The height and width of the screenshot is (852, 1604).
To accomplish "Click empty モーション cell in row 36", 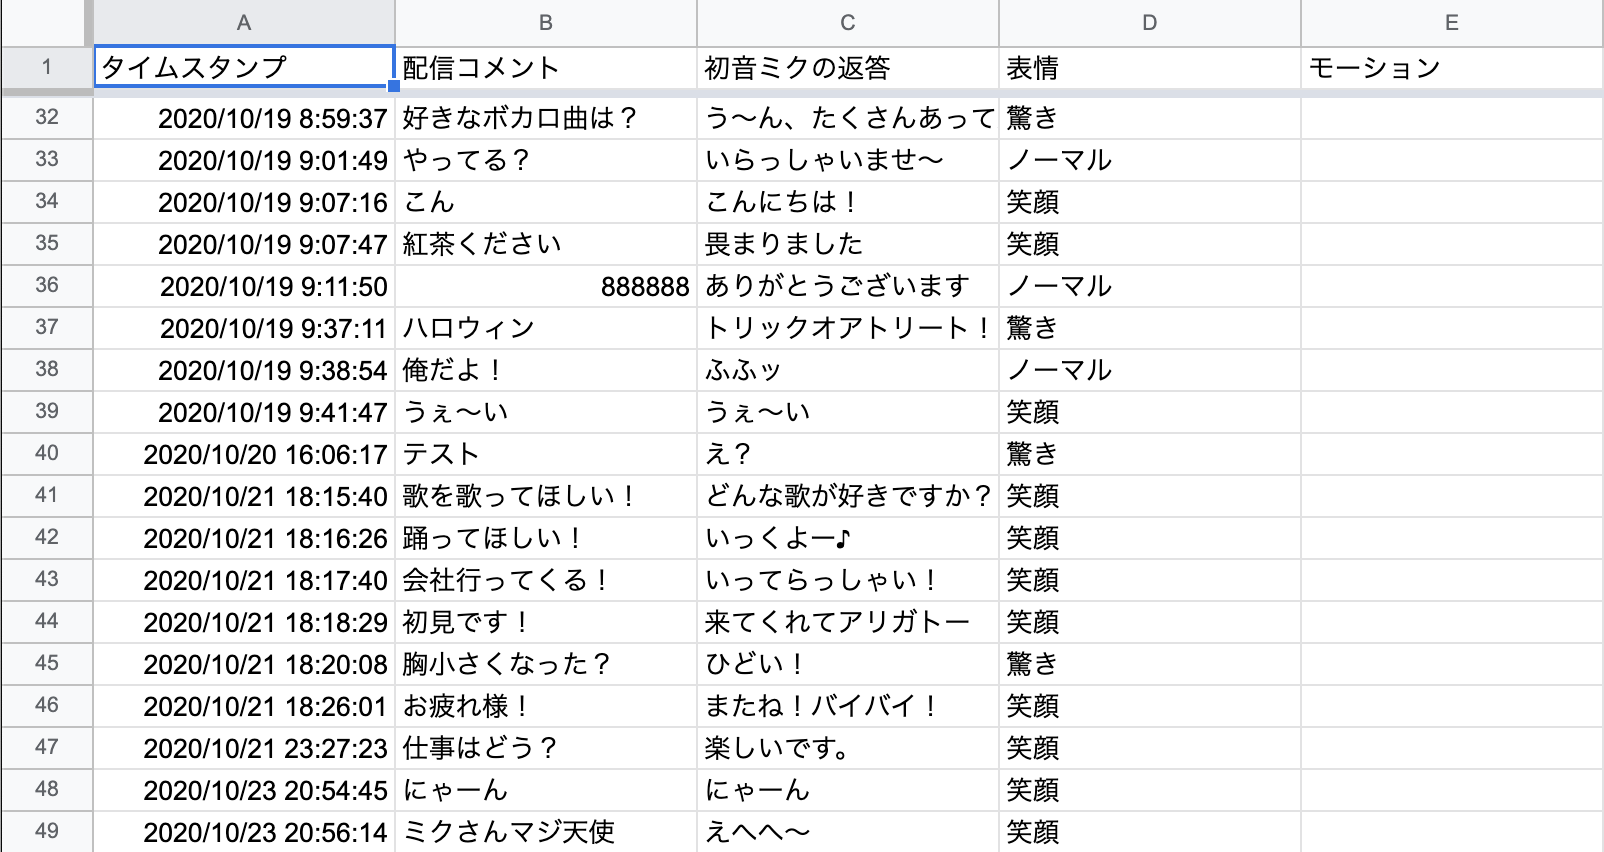I will [x=1452, y=286].
